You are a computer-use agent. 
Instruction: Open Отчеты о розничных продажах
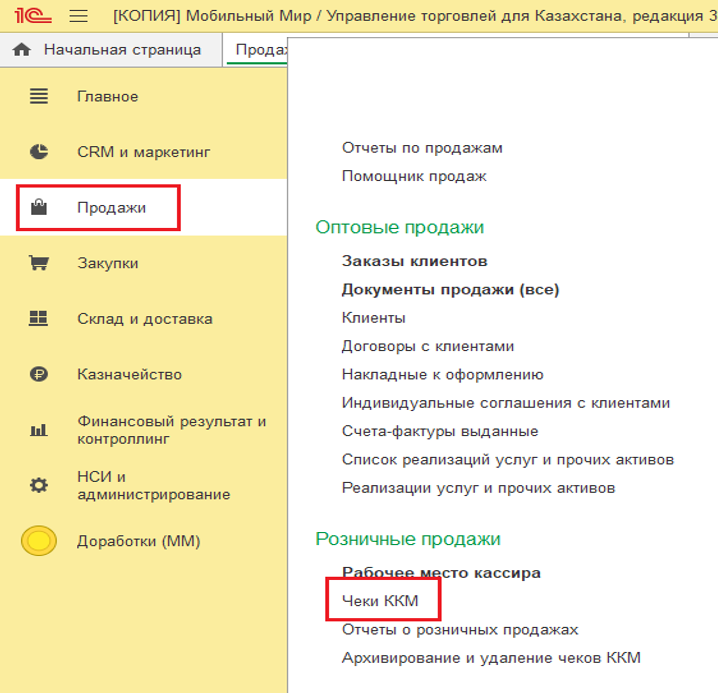click(460, 630)
